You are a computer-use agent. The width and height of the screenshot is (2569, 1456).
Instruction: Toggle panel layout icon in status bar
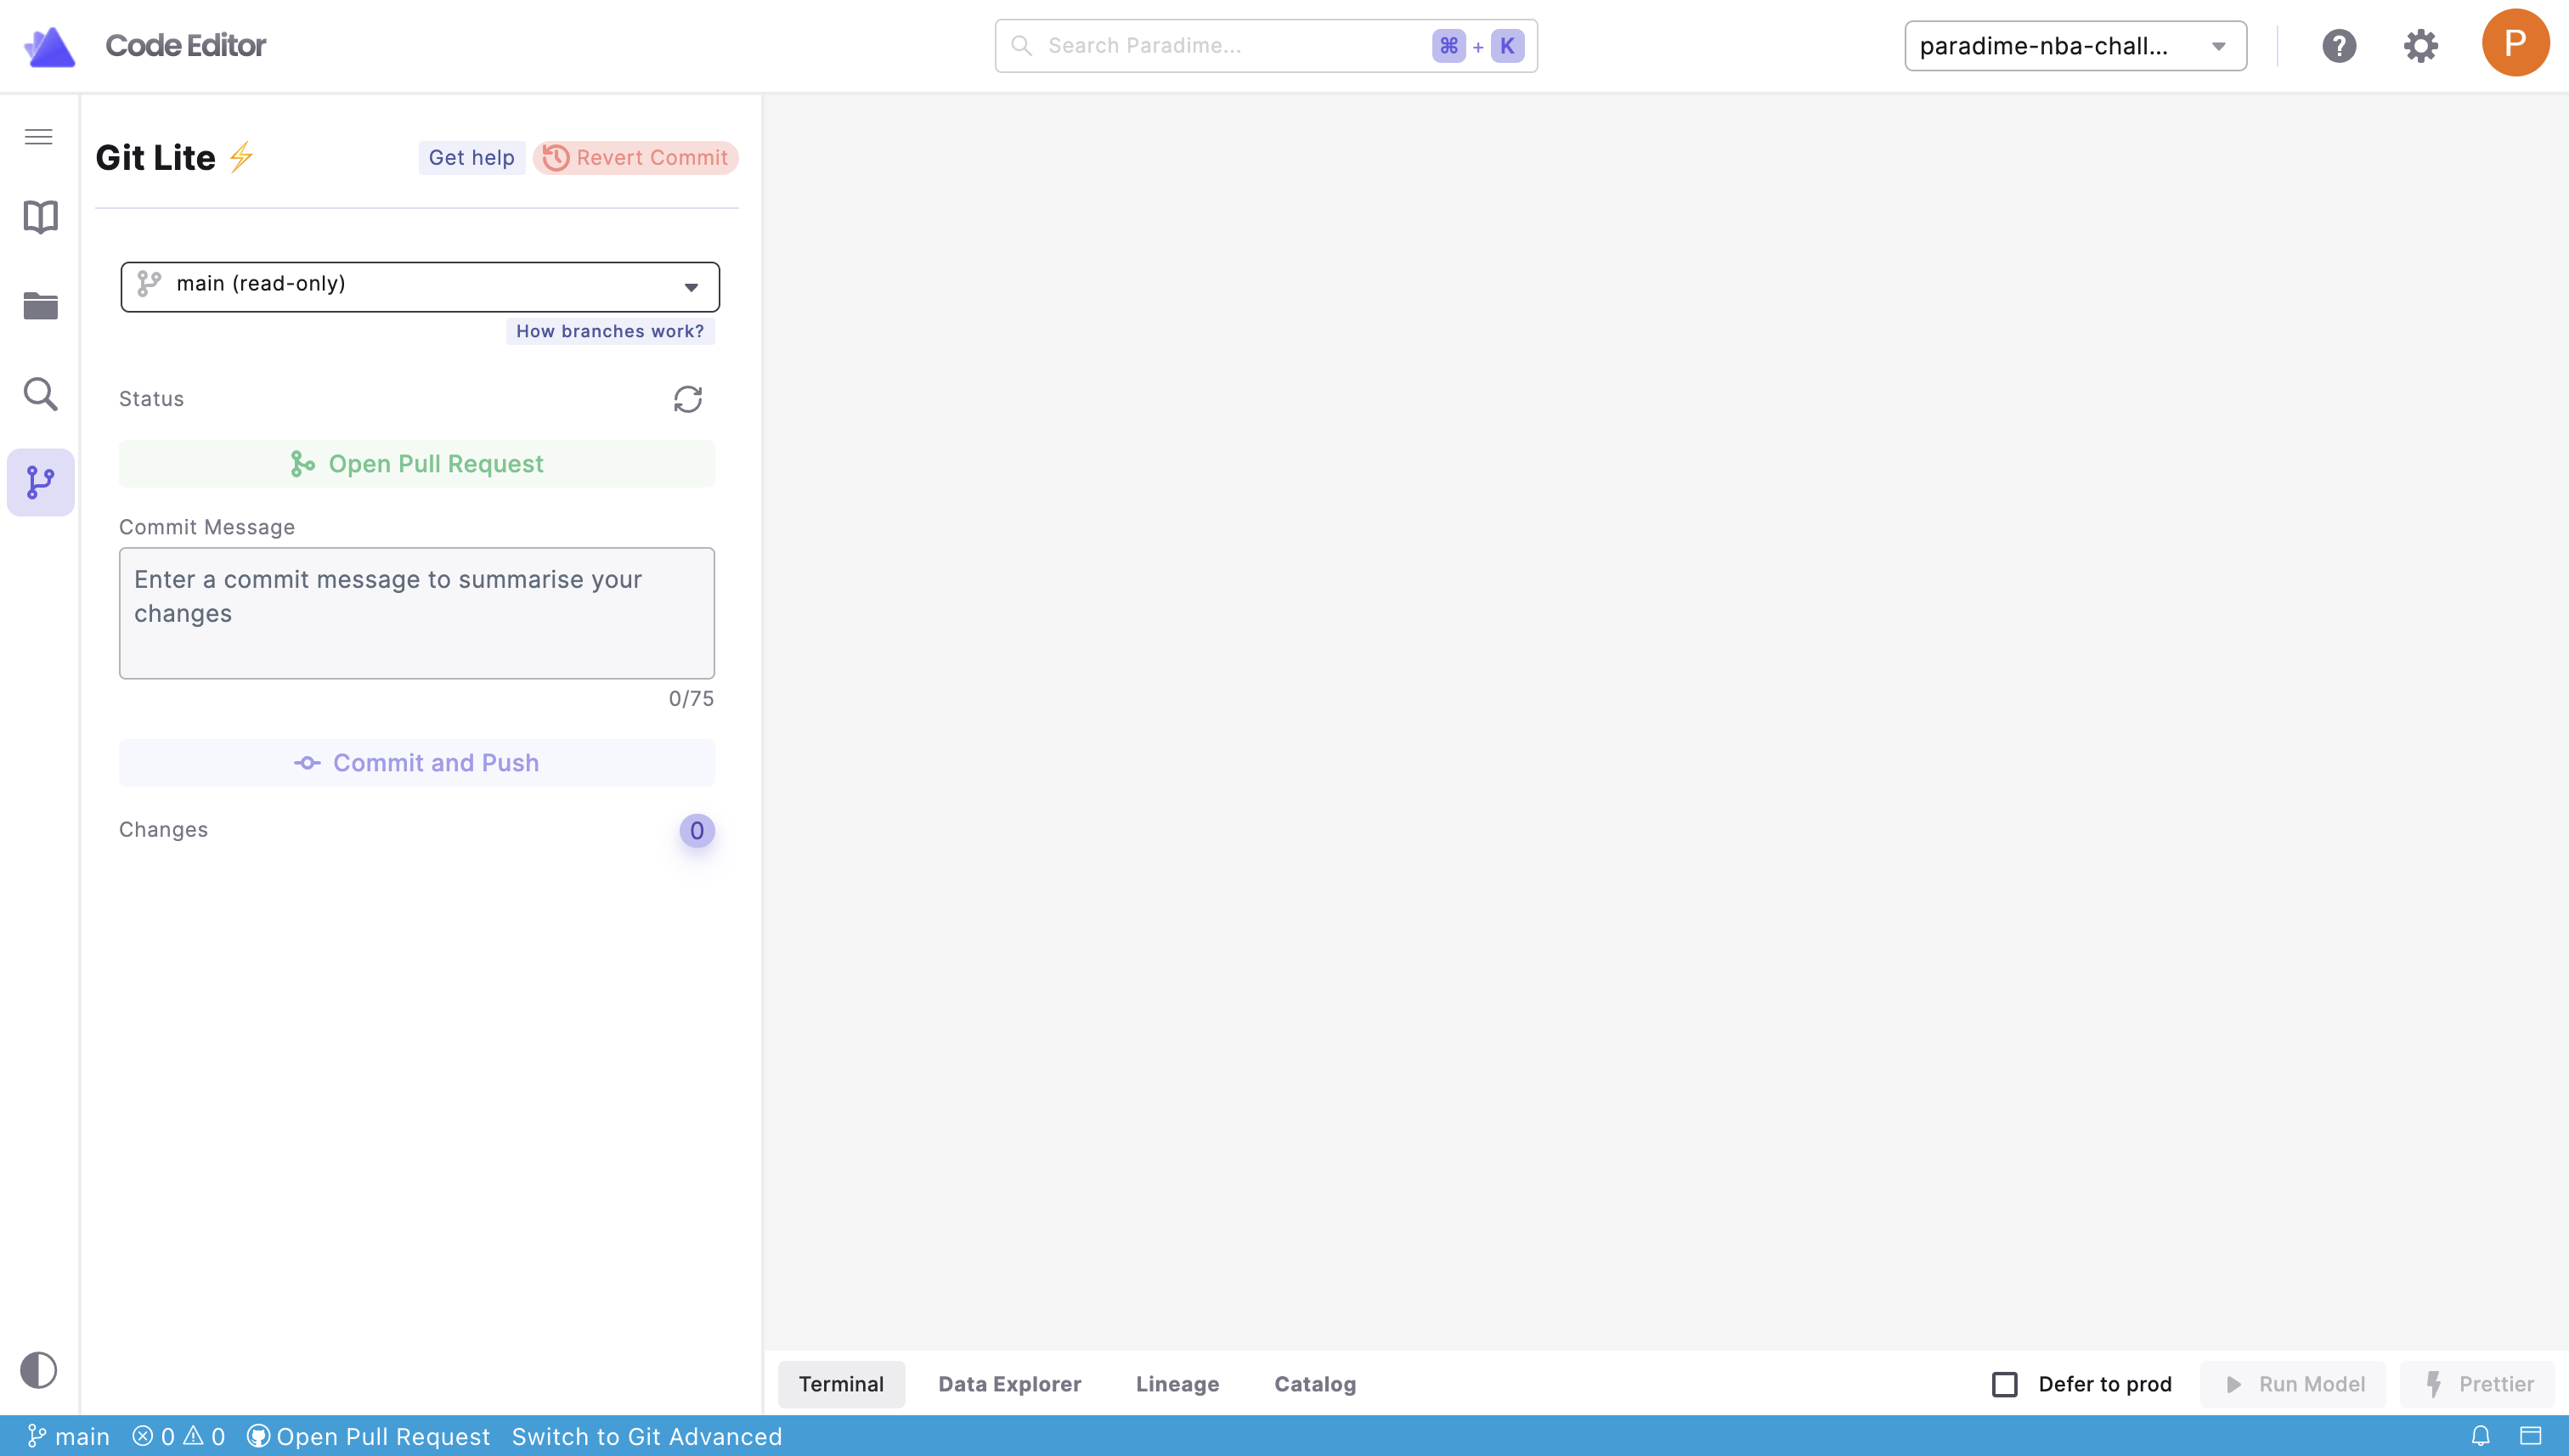tap(2530, 1436)
